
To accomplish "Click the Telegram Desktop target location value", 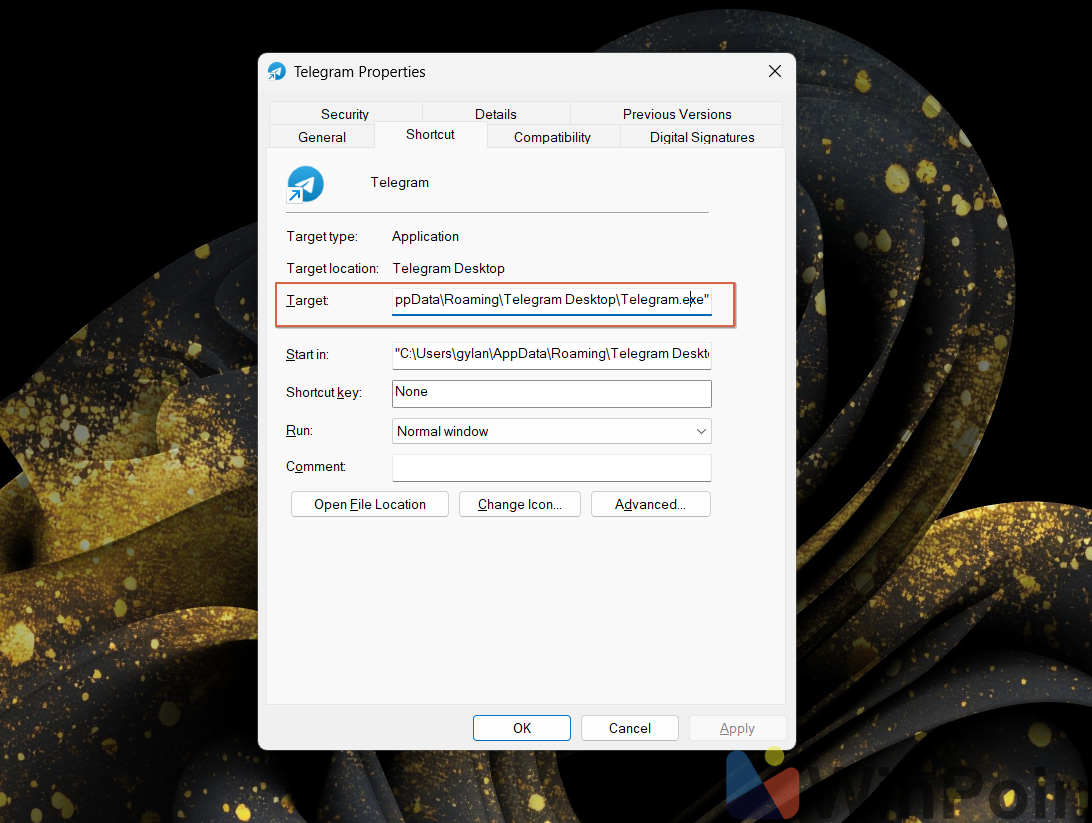I will (x=448, y=268).
